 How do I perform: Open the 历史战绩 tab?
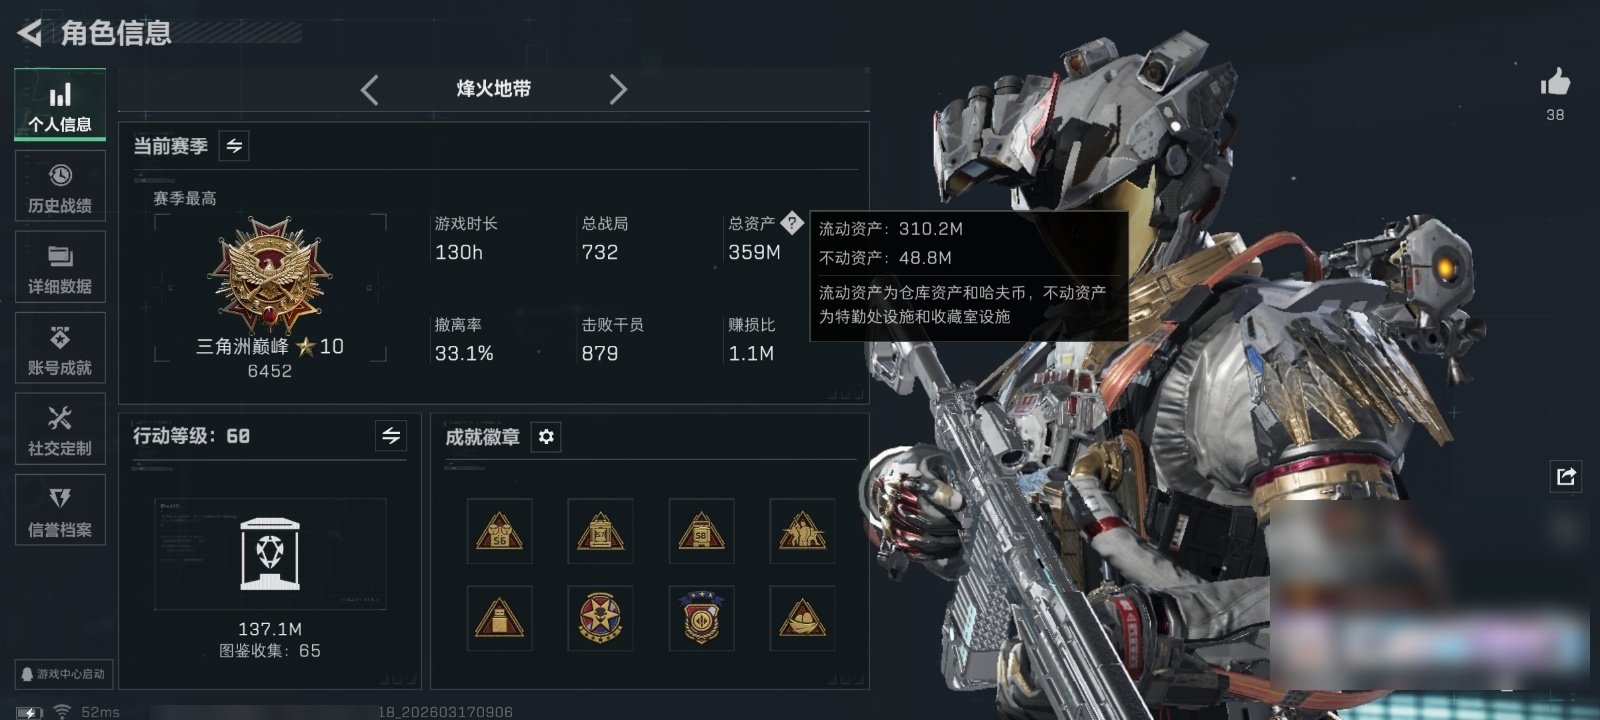point(60,186)
